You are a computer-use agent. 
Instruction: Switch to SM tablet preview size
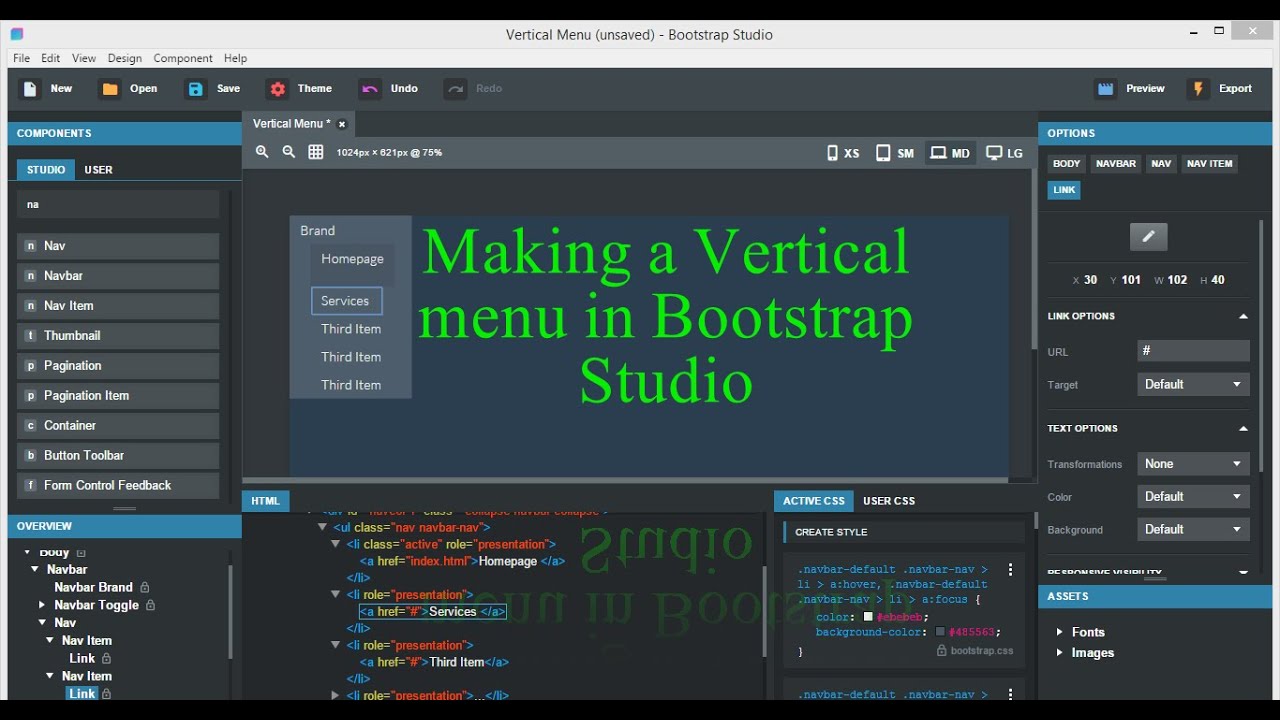(895, 153)
